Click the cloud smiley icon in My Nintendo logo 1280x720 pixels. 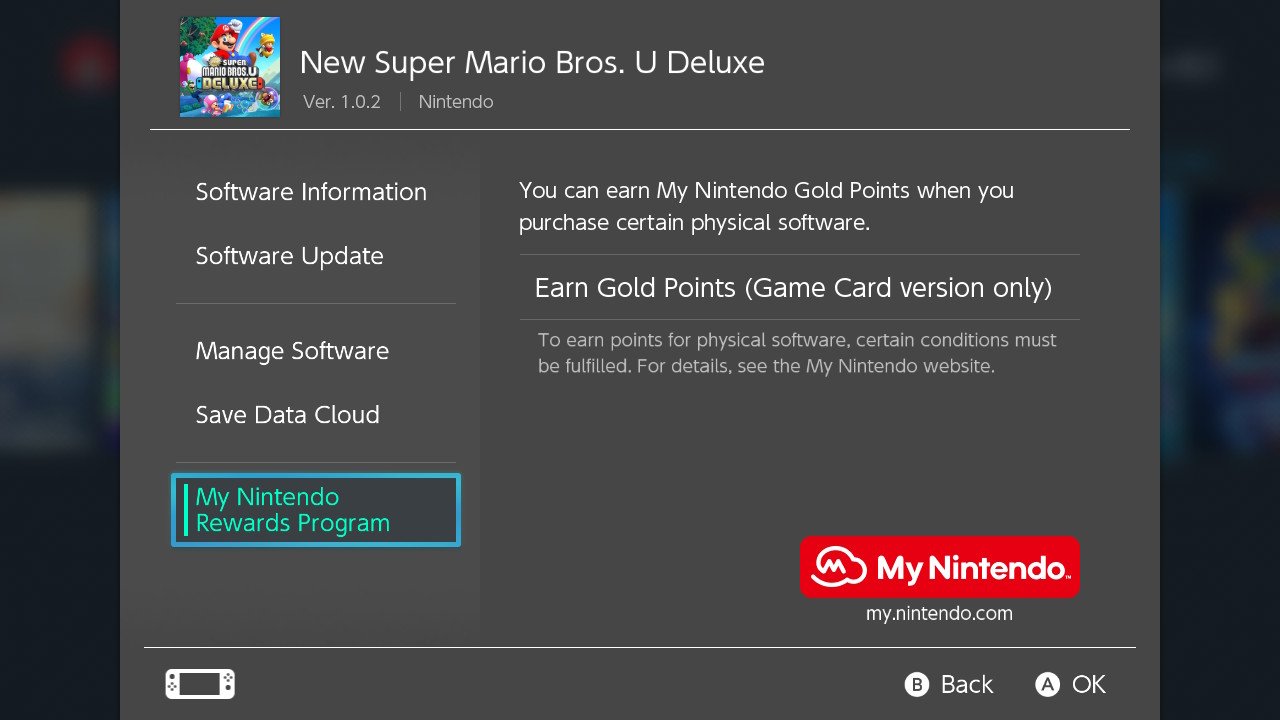tap(838, 567)
